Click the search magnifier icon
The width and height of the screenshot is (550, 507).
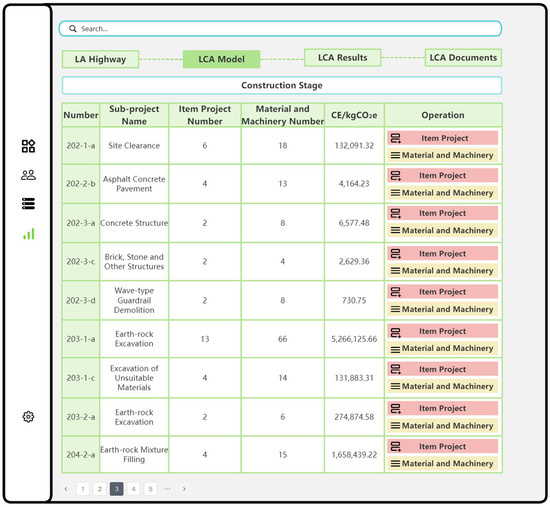click(73, 28)
